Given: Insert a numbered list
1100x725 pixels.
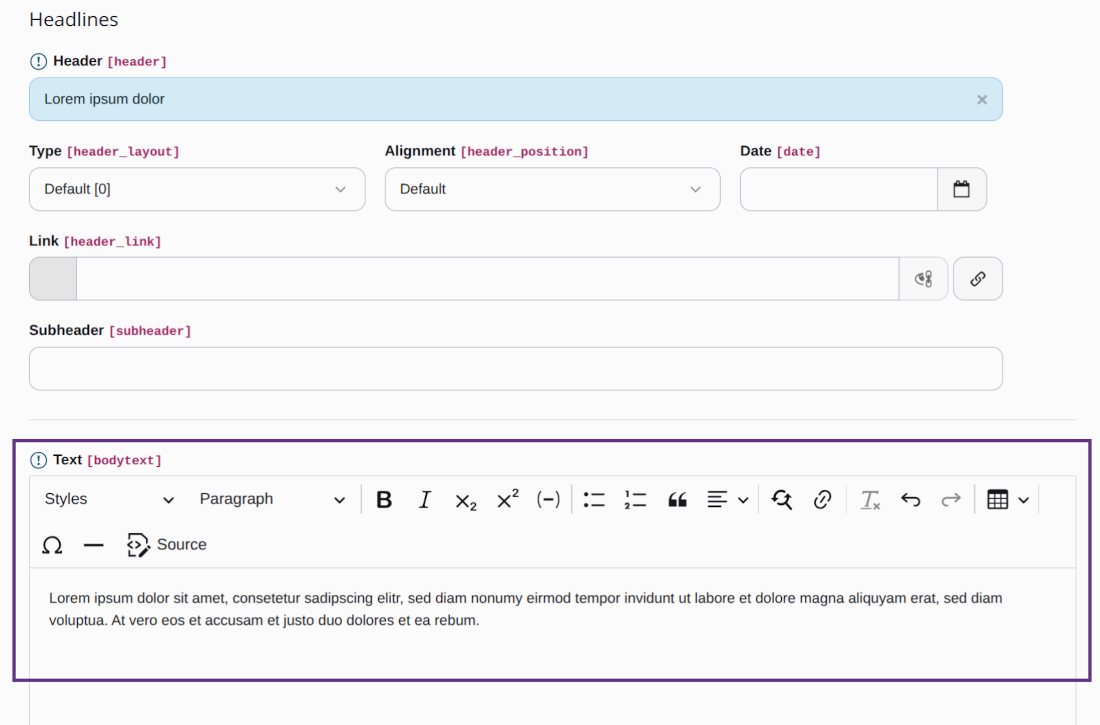Looking at the screenshot, I should [635, 500].
